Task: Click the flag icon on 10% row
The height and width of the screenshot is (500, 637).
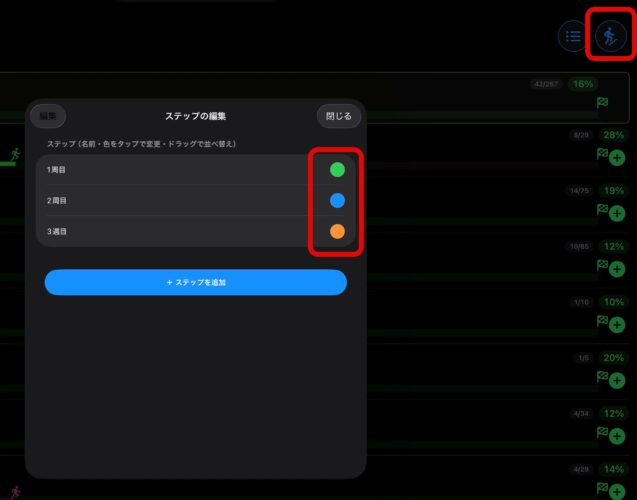Action: click(602, 321)
